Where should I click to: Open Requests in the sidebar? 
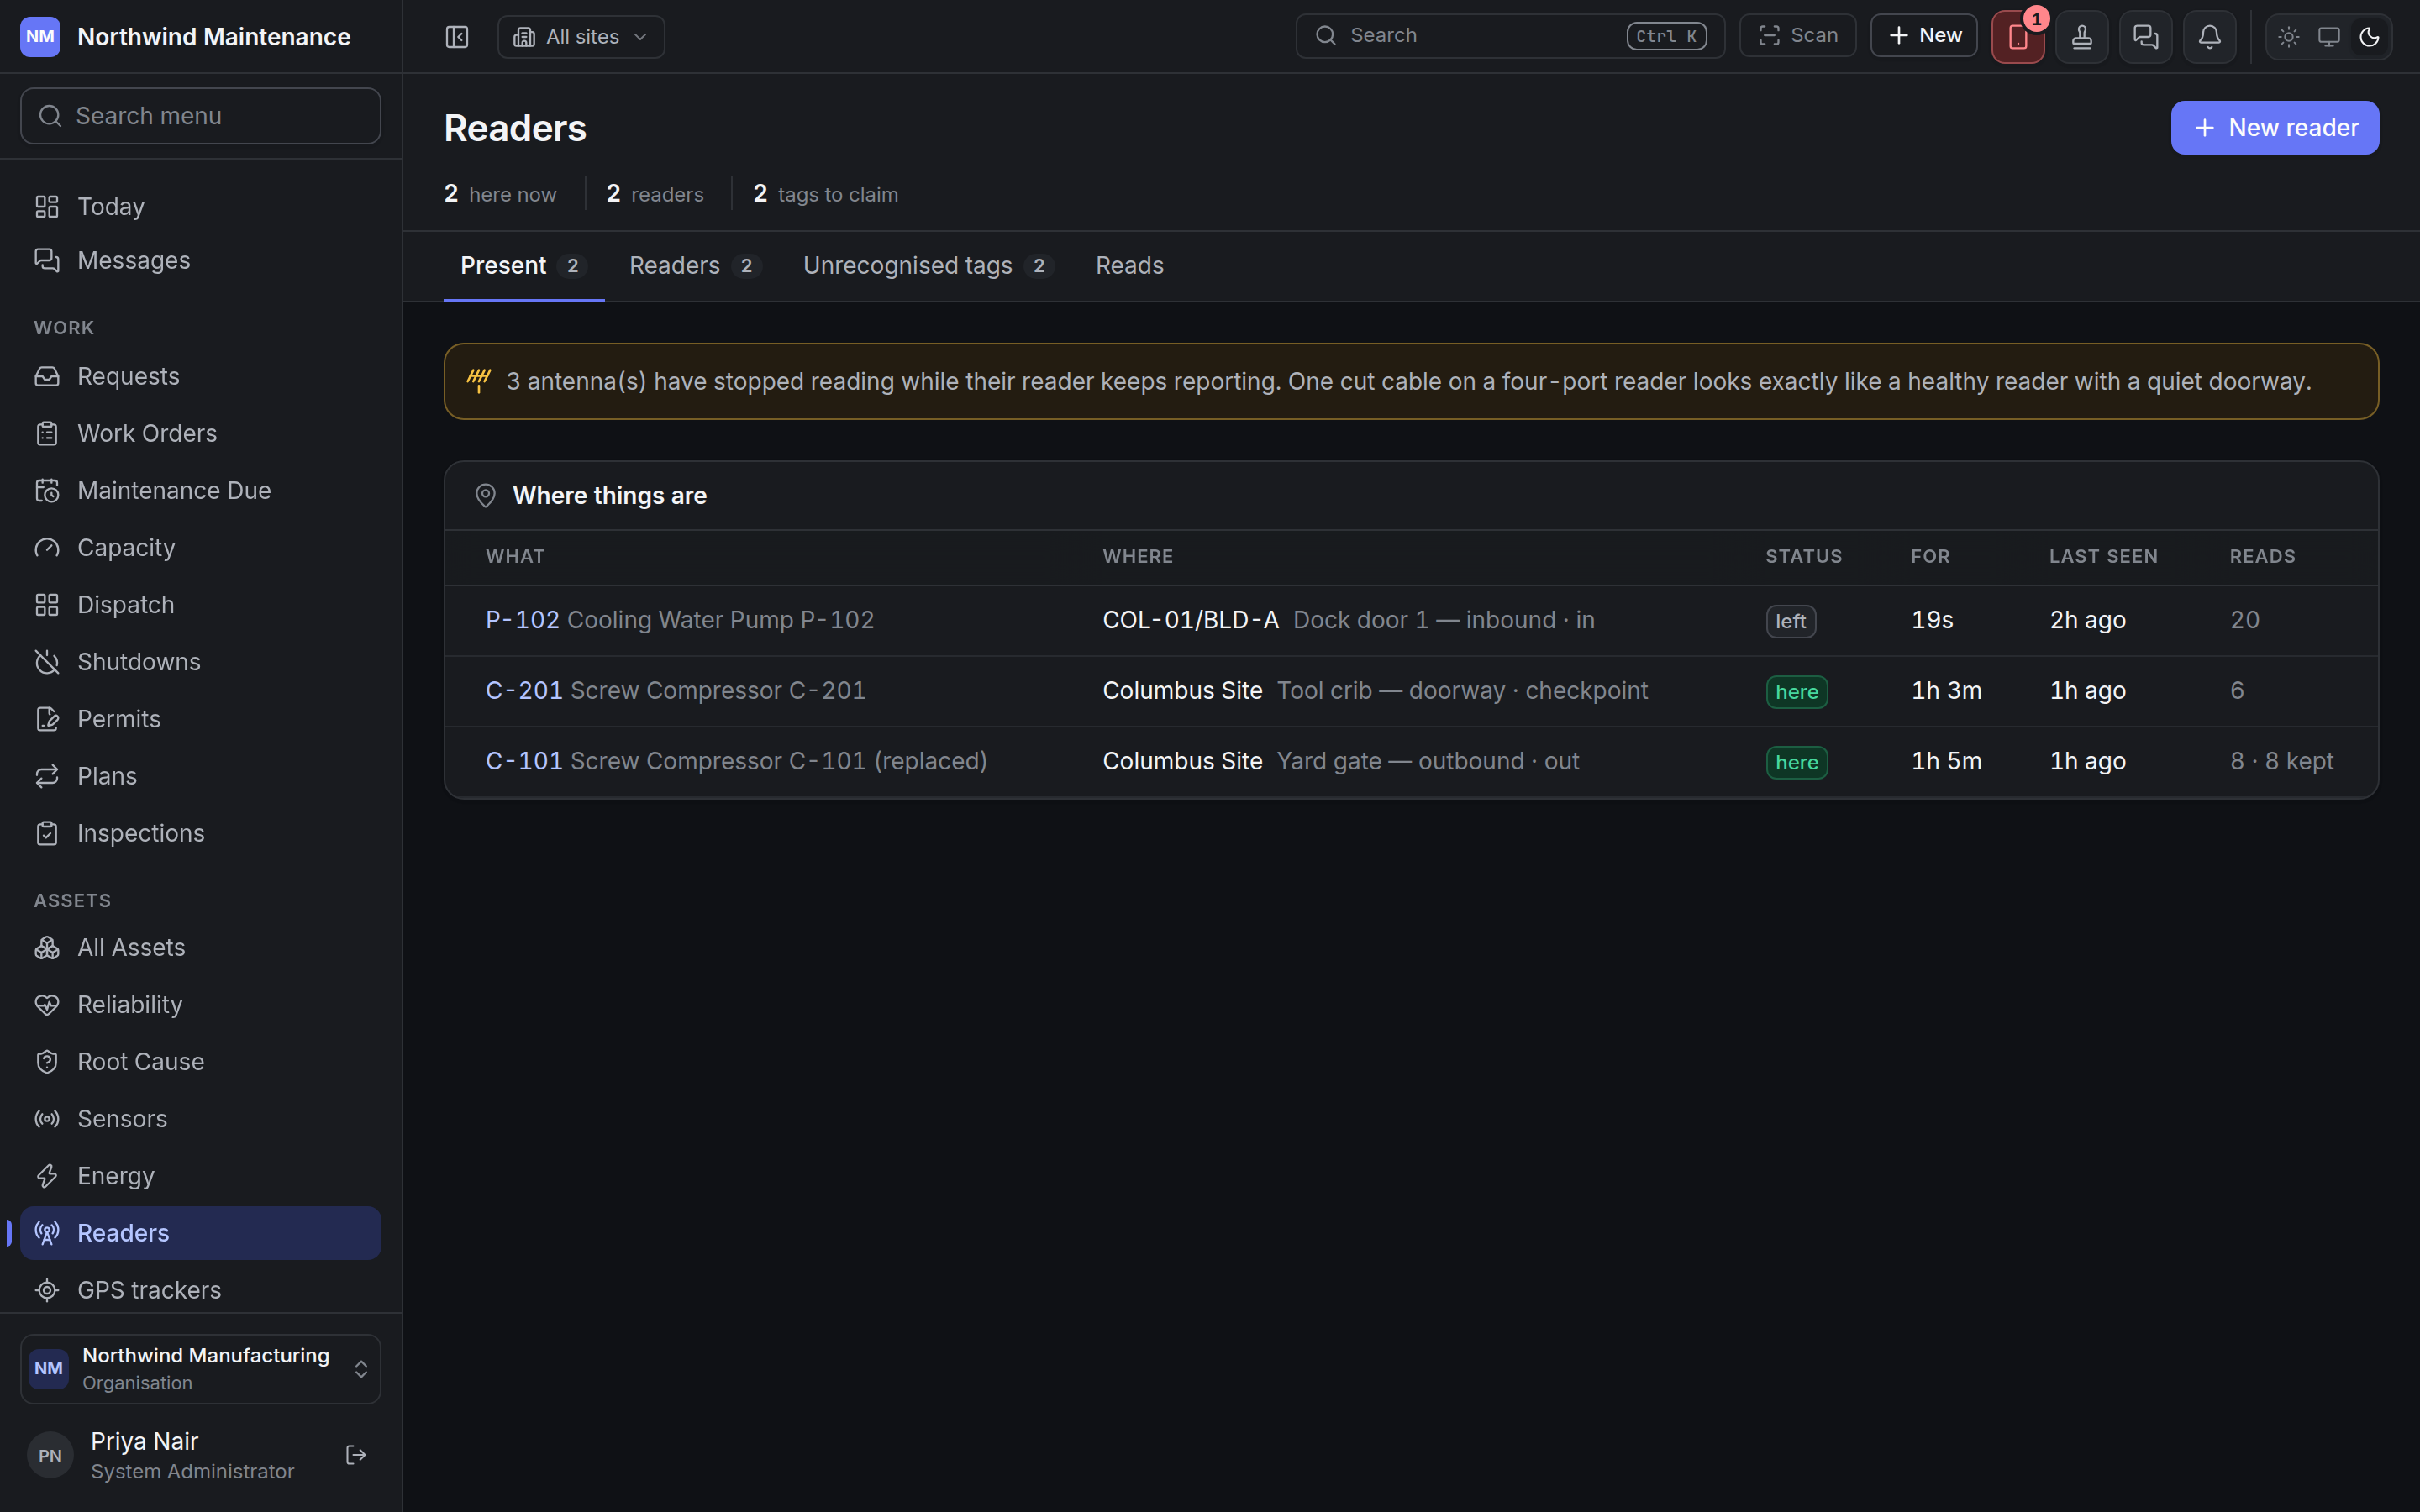click(x=201, y=377)
